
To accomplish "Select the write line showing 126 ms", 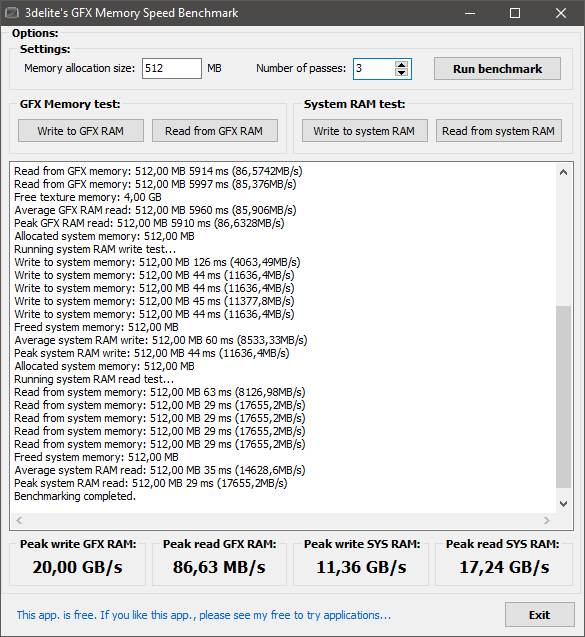I will tap(157, 262).
